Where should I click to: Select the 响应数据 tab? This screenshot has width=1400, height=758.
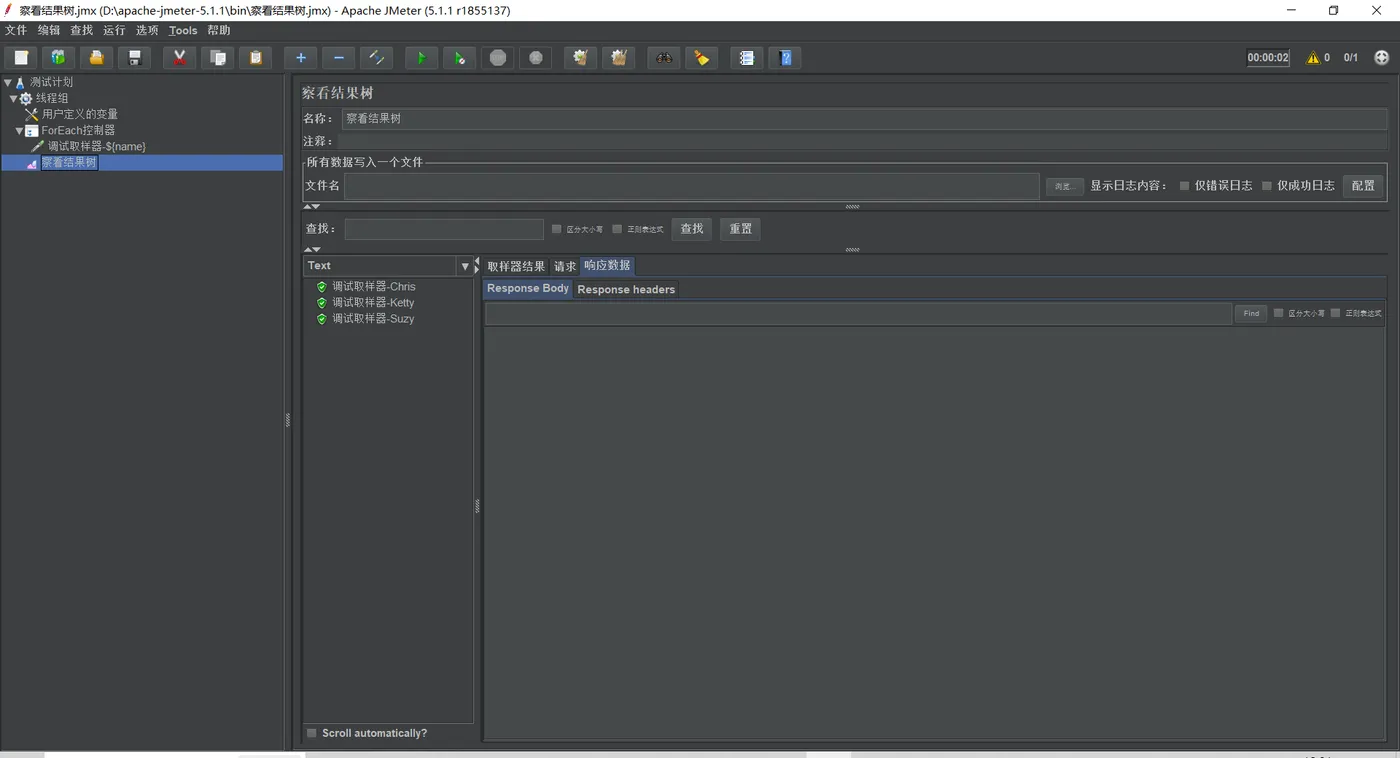(607, 266)
